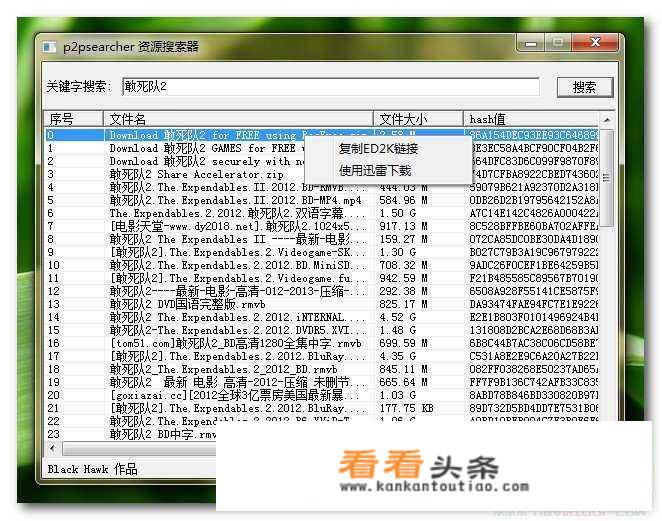Focus the 关键字搜索 keyword input field

pos(331,87)
